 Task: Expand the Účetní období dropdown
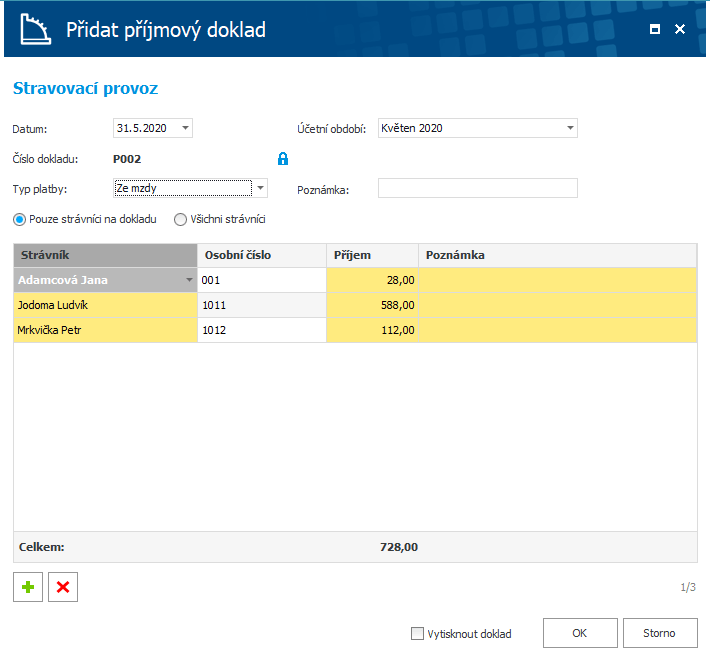pyautogui.click(x=570, y=128)
